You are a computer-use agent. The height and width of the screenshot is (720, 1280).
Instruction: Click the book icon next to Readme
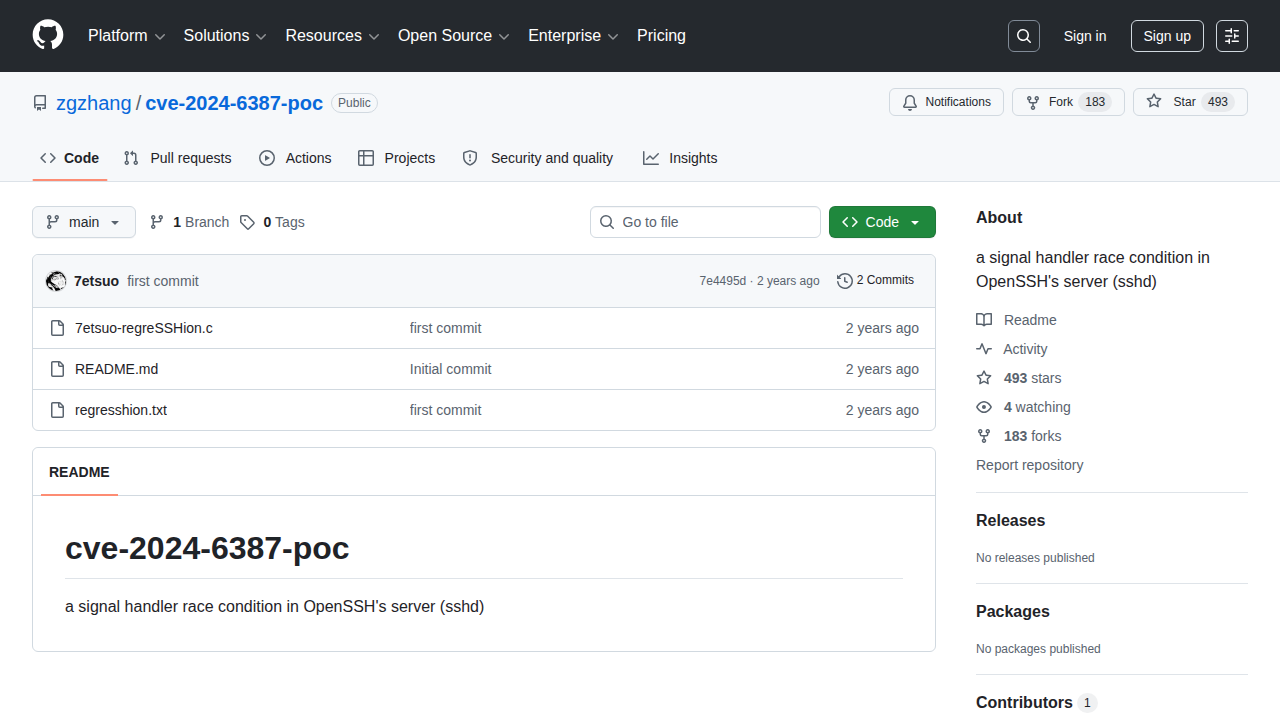click(x=984, y=320)
